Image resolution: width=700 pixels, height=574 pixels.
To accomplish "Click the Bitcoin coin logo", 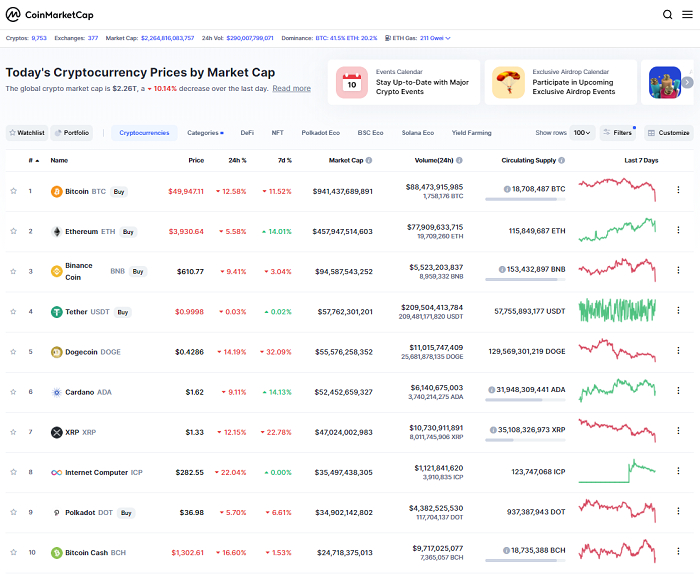I will (x=57, y=191).
